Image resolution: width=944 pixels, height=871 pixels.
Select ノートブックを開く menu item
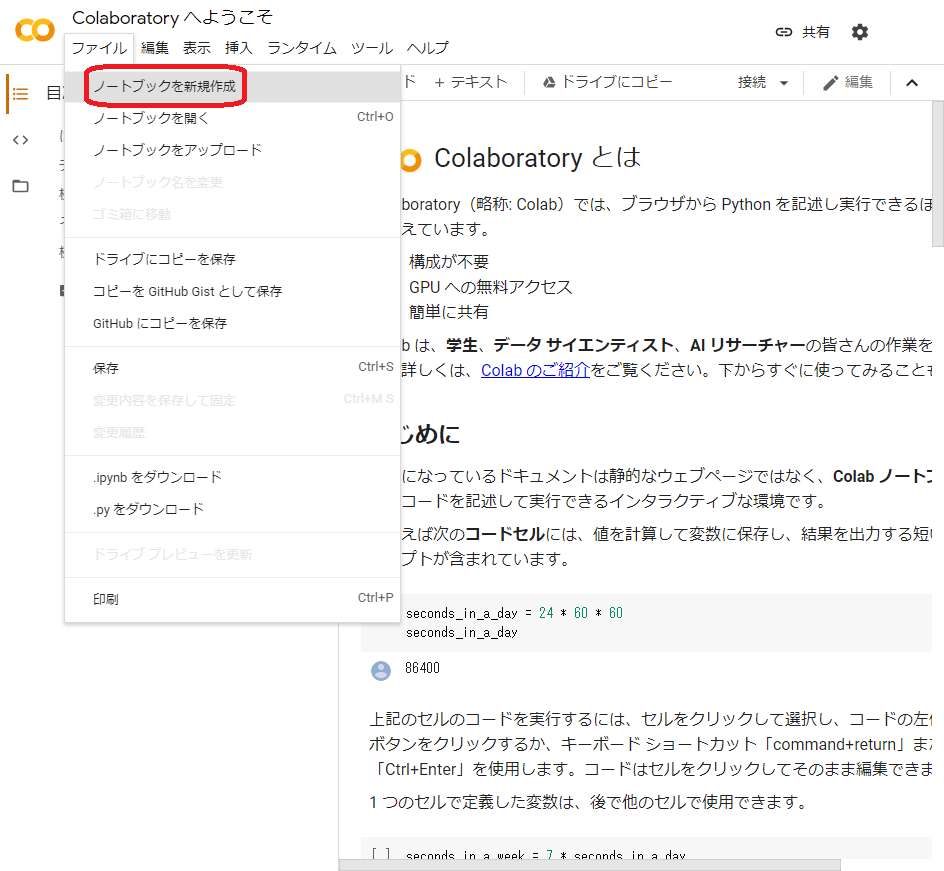pos(232,118)
